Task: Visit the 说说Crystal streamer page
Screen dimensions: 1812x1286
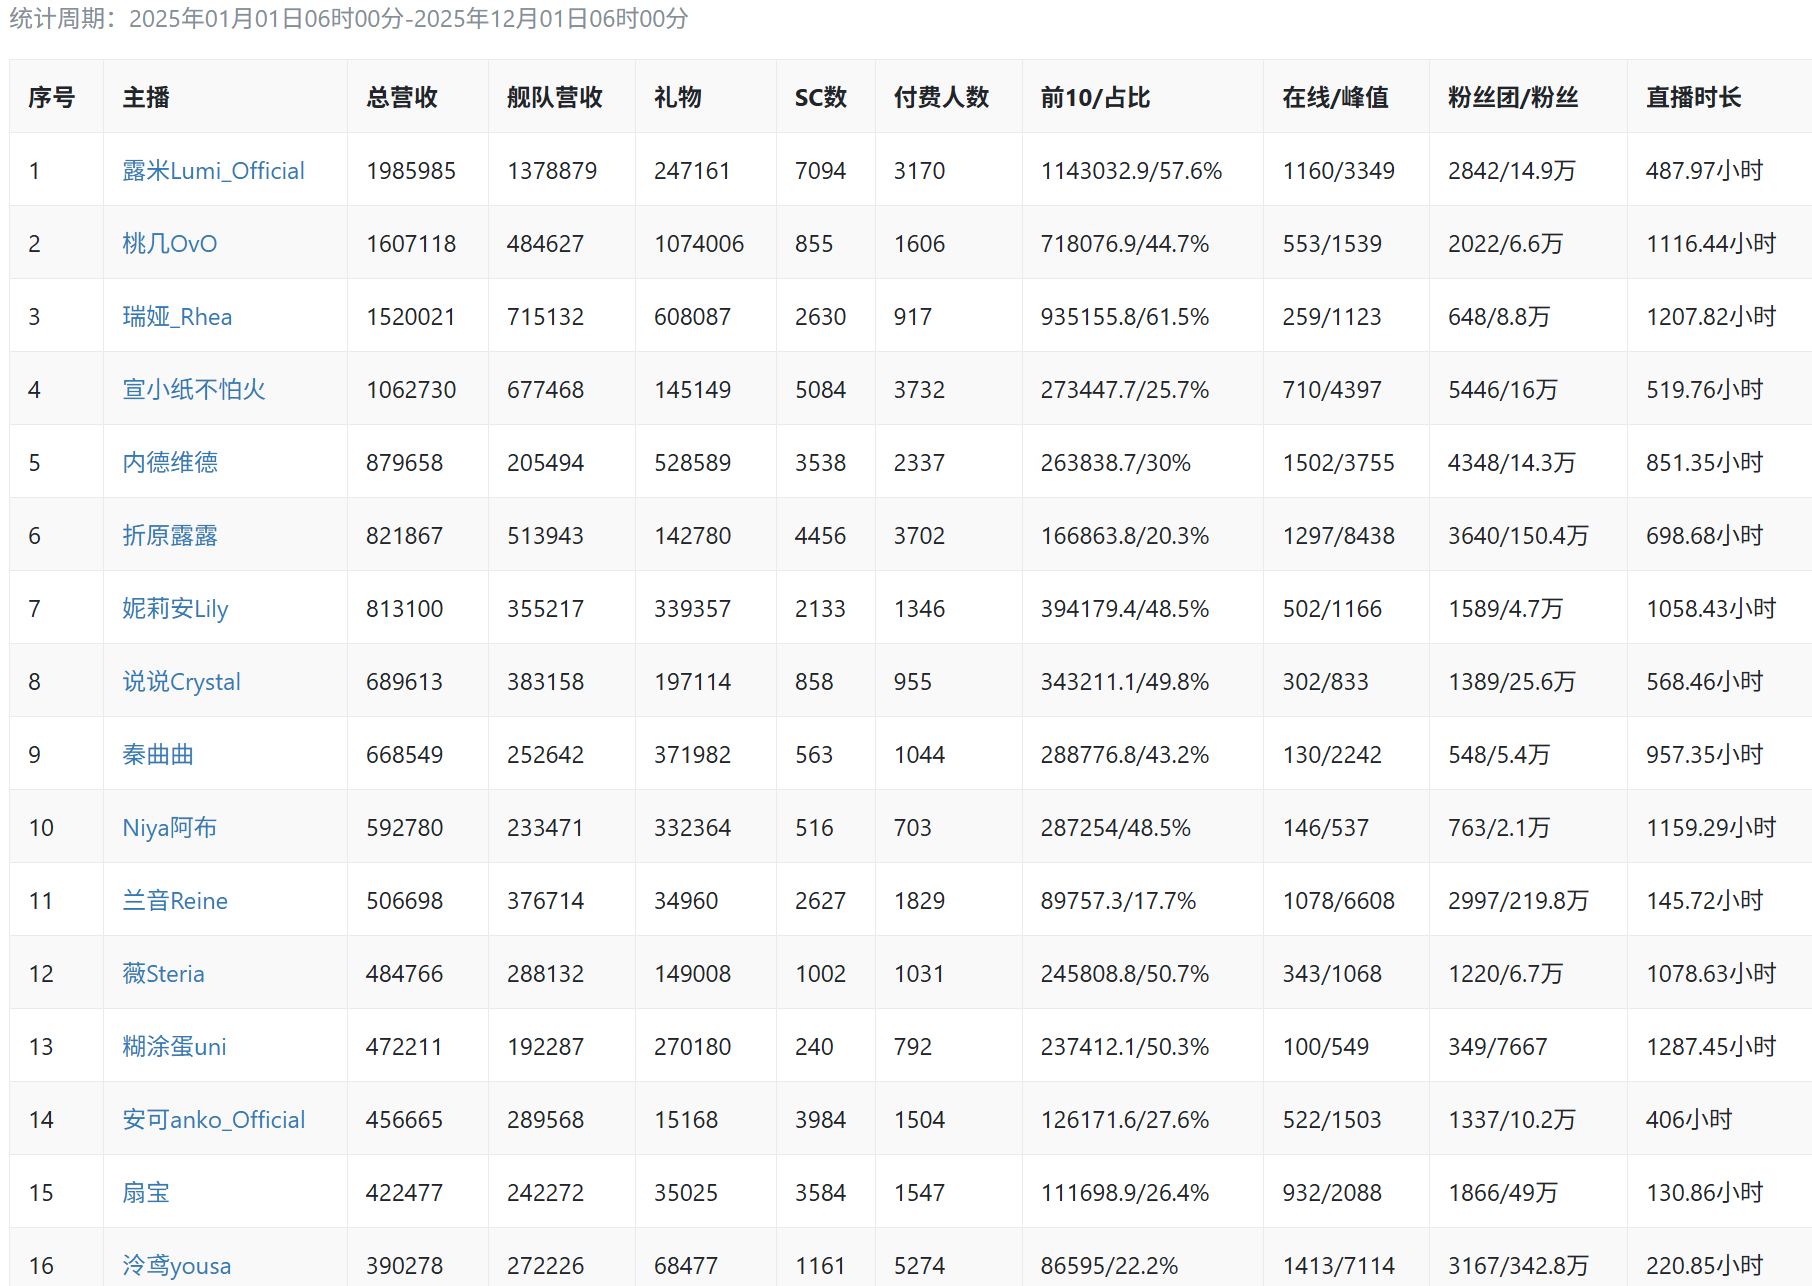Action: click(181, 682)
